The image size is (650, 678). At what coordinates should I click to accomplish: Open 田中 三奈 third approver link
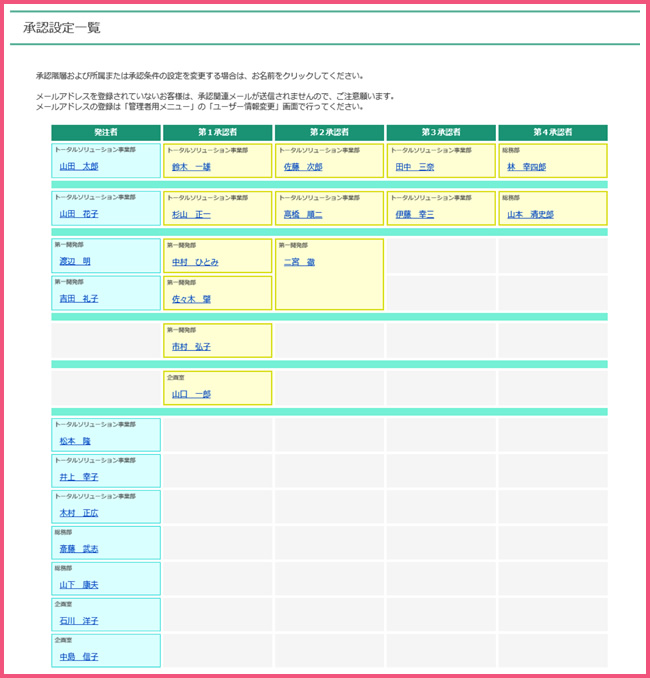(414, 167)
